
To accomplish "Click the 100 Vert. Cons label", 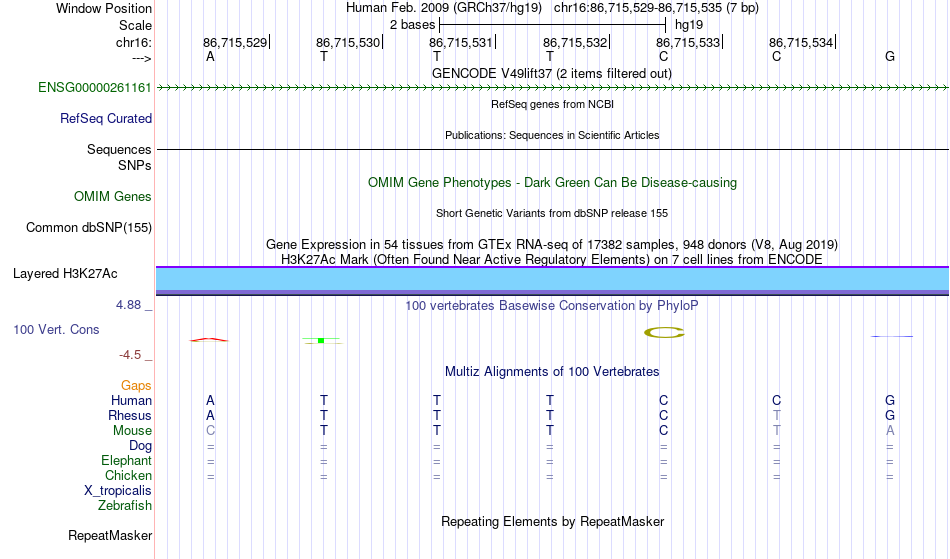I will pyautogui.click(x=56, y=330).
